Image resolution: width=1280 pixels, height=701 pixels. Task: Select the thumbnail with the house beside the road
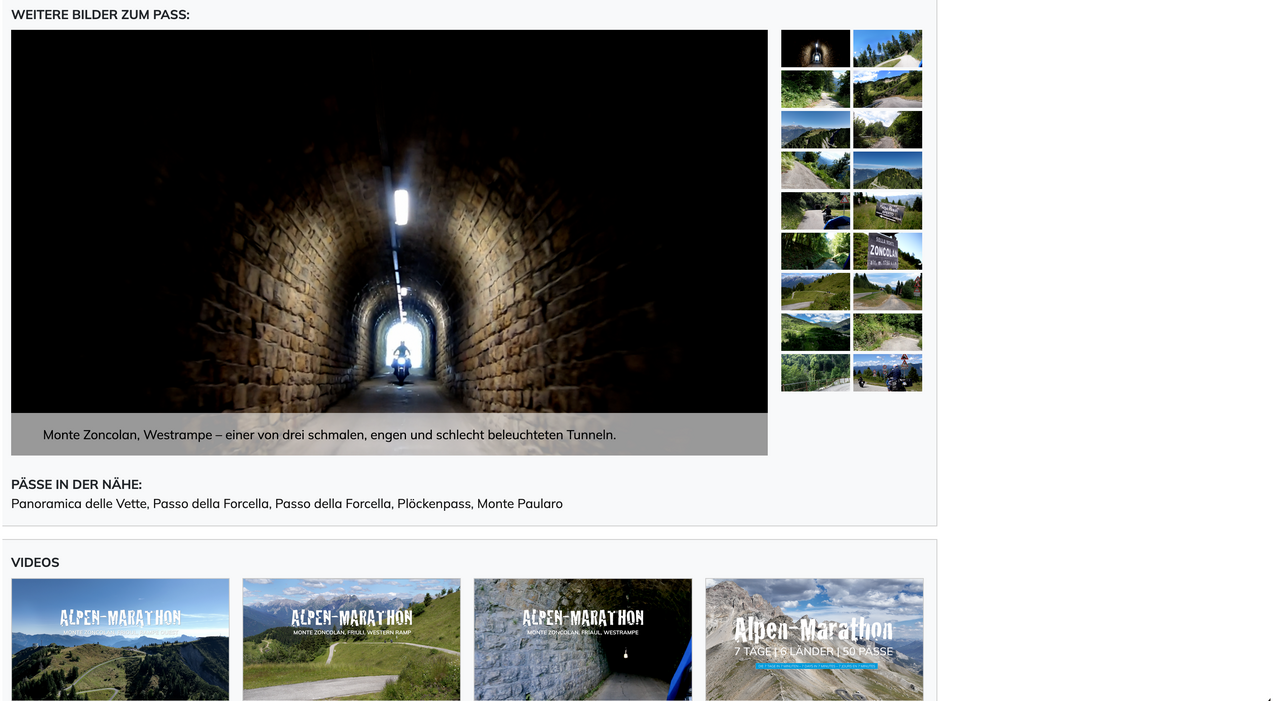pyautogui.click(x=887, y=292)
